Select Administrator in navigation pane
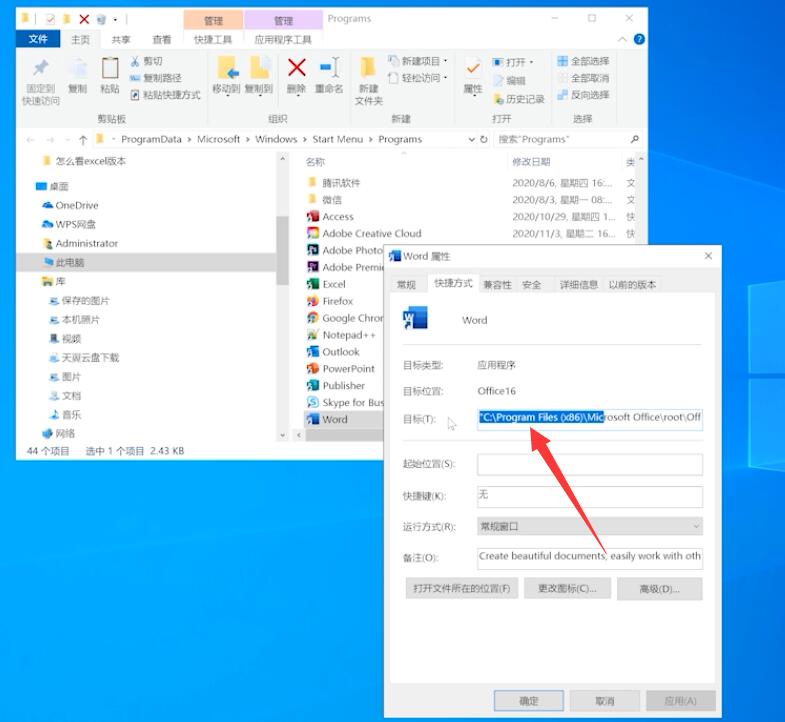This screenshot has width=785, height=722. pyautogui.click(x=80, y=243)
